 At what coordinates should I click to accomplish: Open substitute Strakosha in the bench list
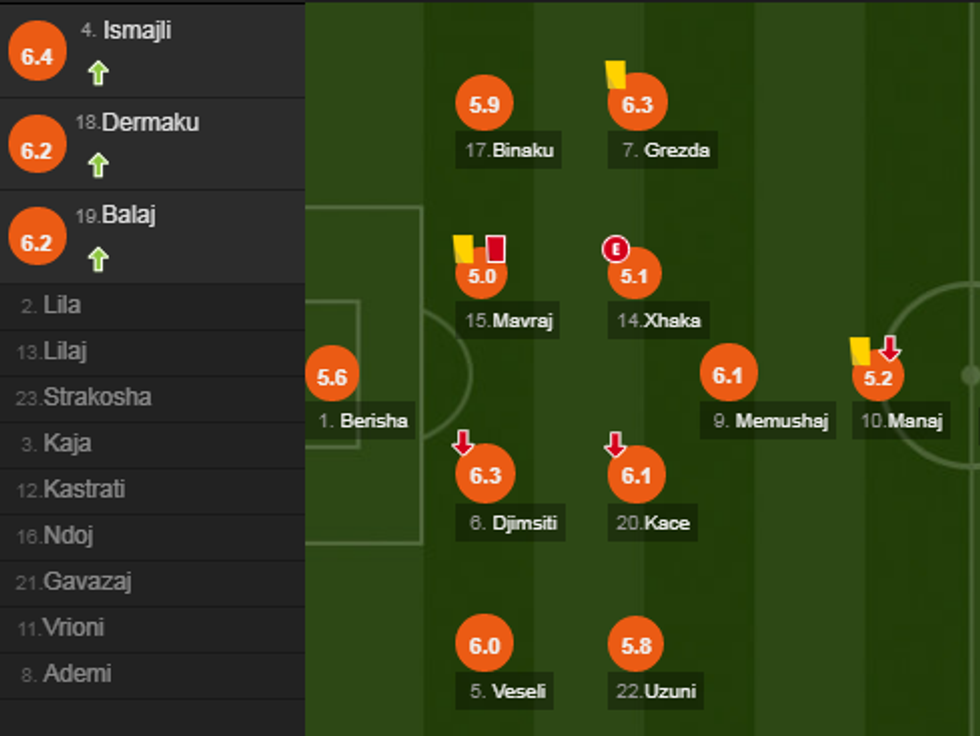tap(97, 397)
